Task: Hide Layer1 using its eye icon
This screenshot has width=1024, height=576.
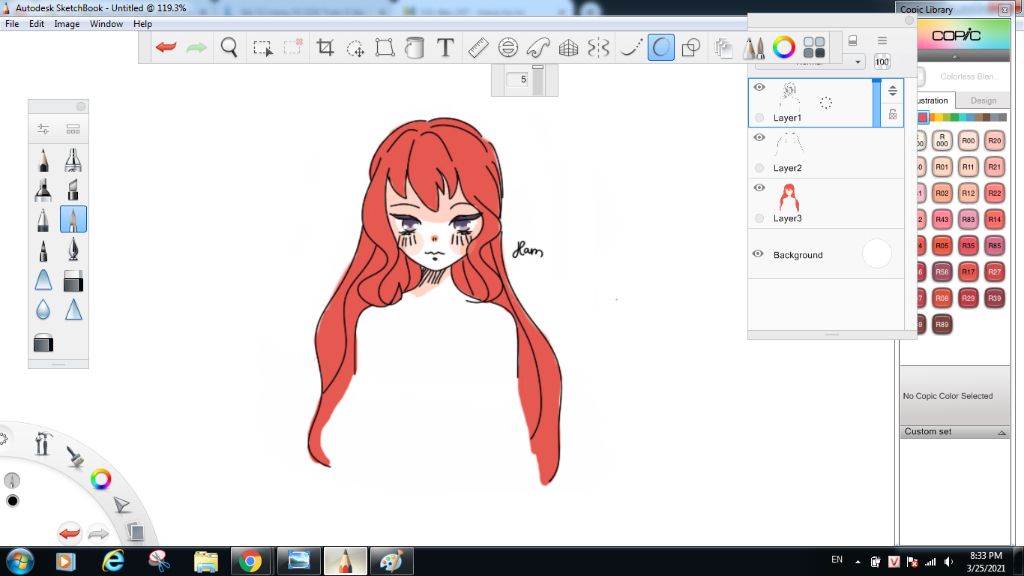Action: (759, 87)
